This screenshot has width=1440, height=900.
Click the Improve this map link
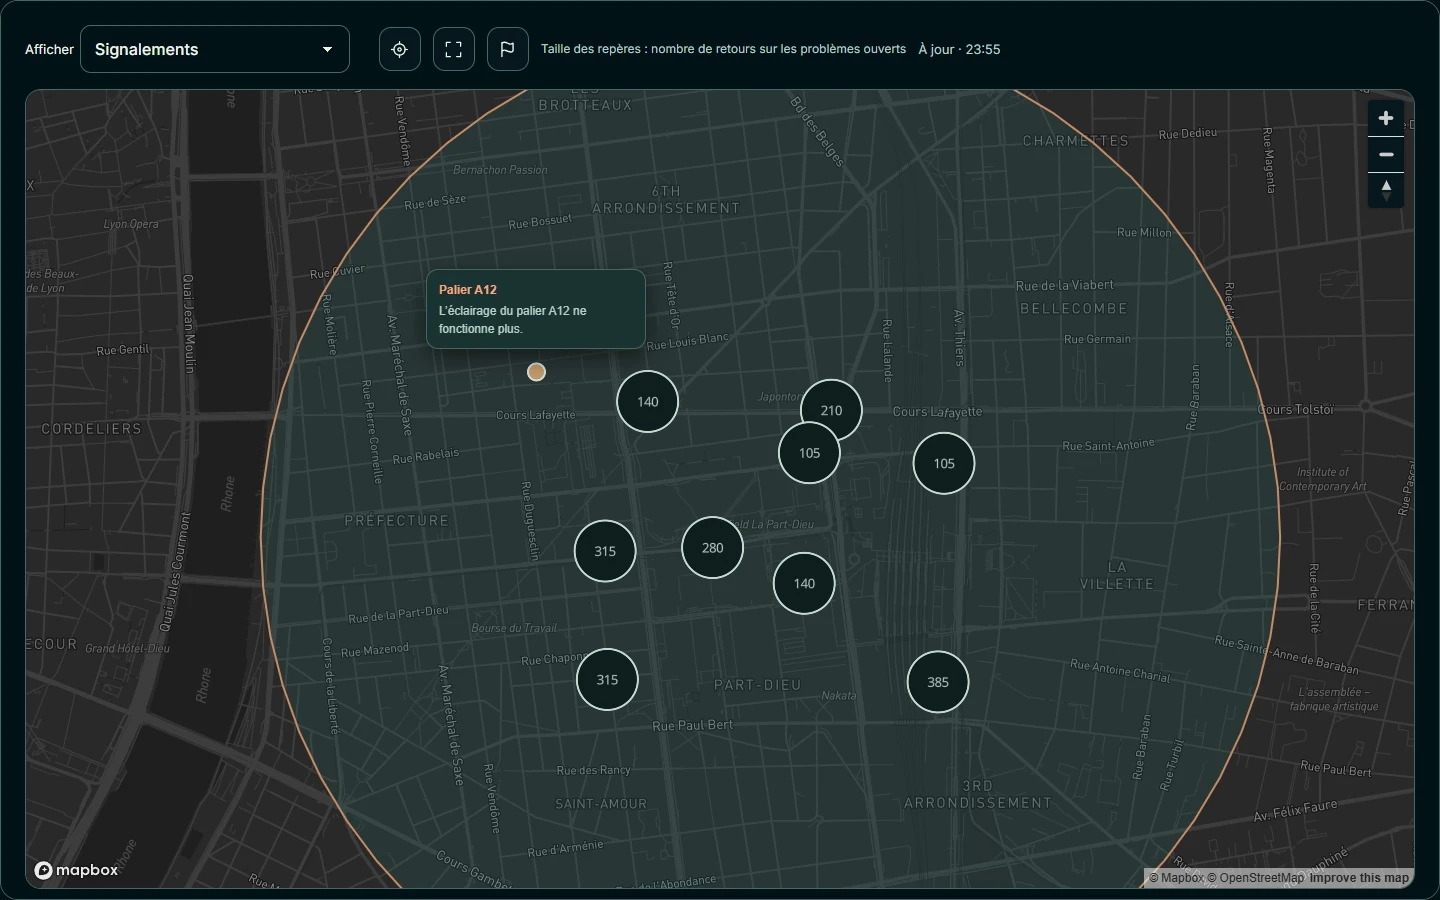pos(1359,878)
